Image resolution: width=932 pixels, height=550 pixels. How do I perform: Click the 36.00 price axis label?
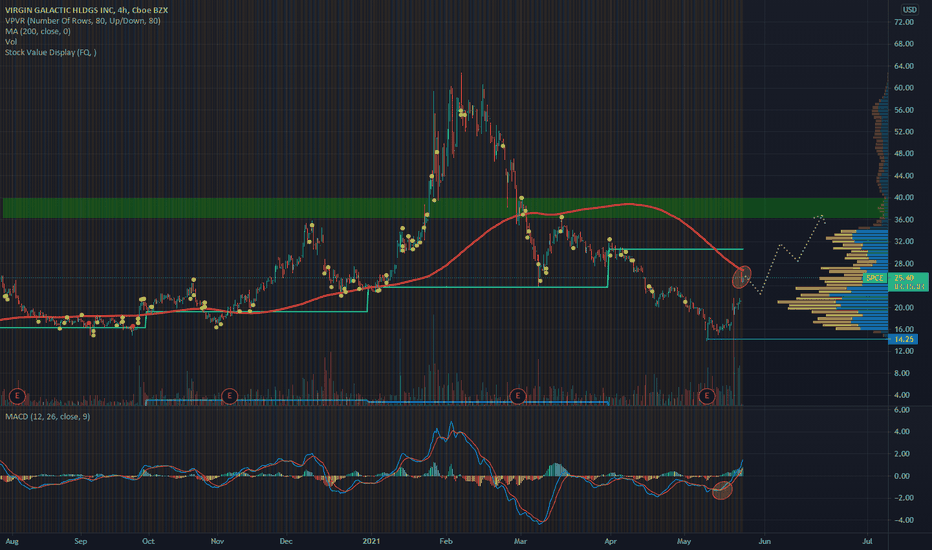coord(903,219)
